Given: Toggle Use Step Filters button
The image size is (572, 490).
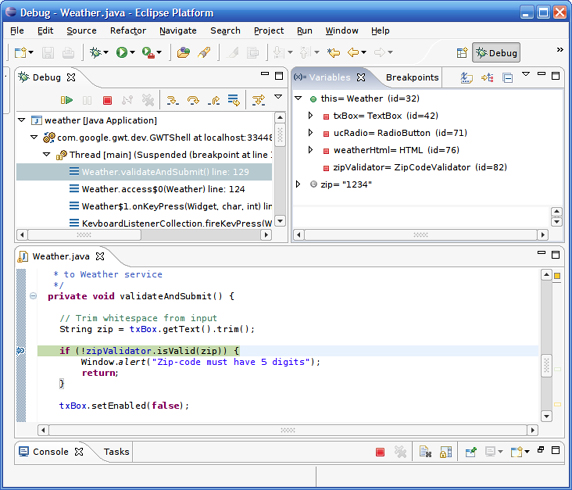Looking at the screenshot, I should 258,100.
